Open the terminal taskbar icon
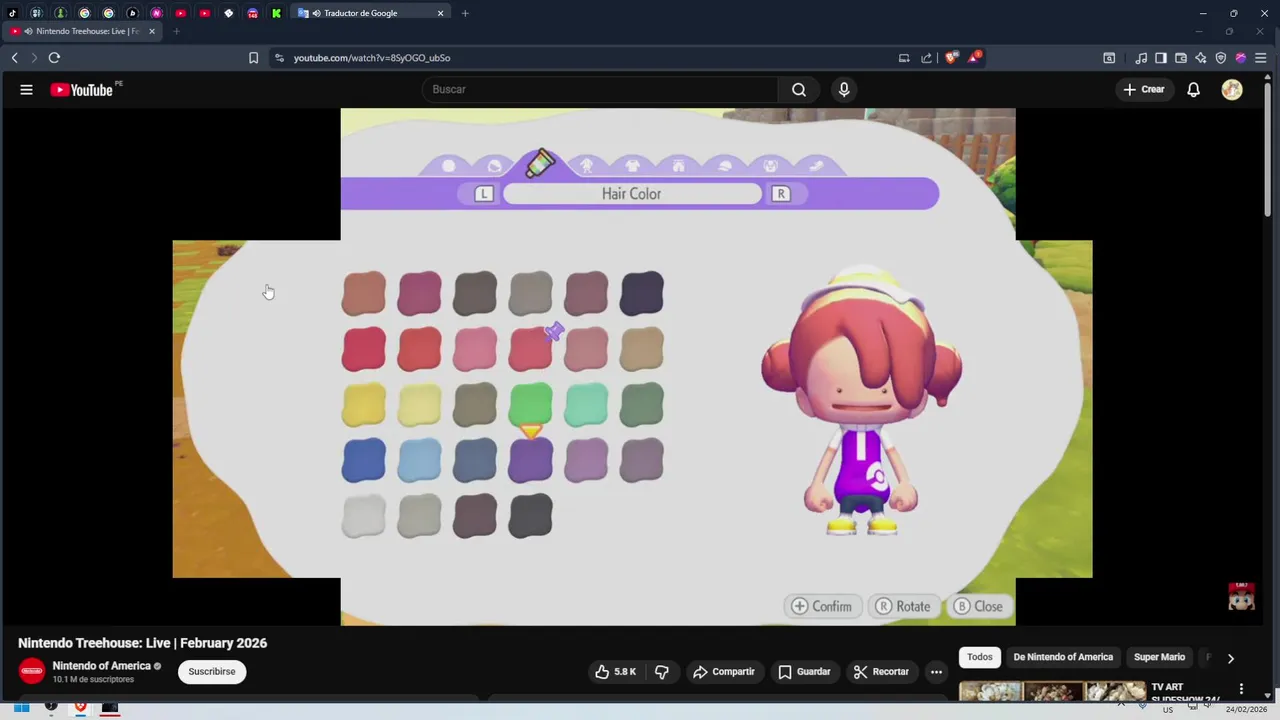The image size is (1280, 720). coord(110,708)
